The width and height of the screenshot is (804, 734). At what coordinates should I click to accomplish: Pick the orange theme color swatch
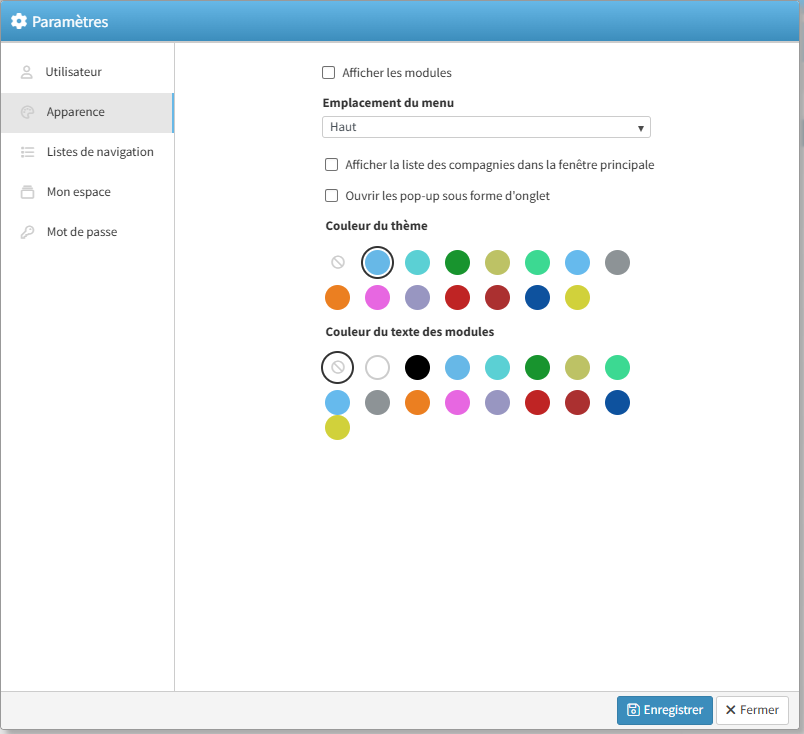pyautogui.click(x=338, y=297)
